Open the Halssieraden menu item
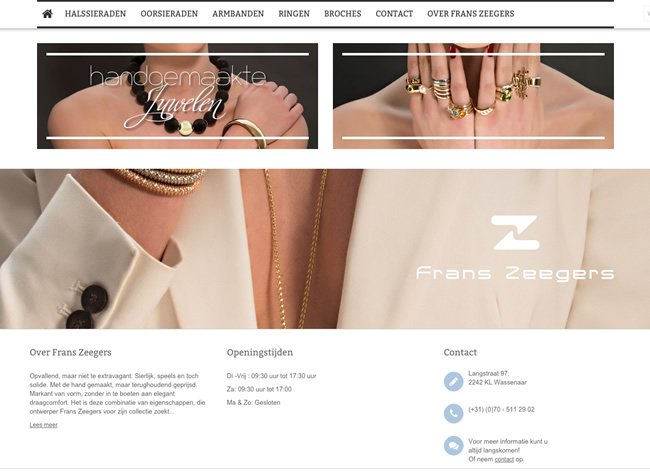Screen dimensions: 650x472 tap(95, 14)
